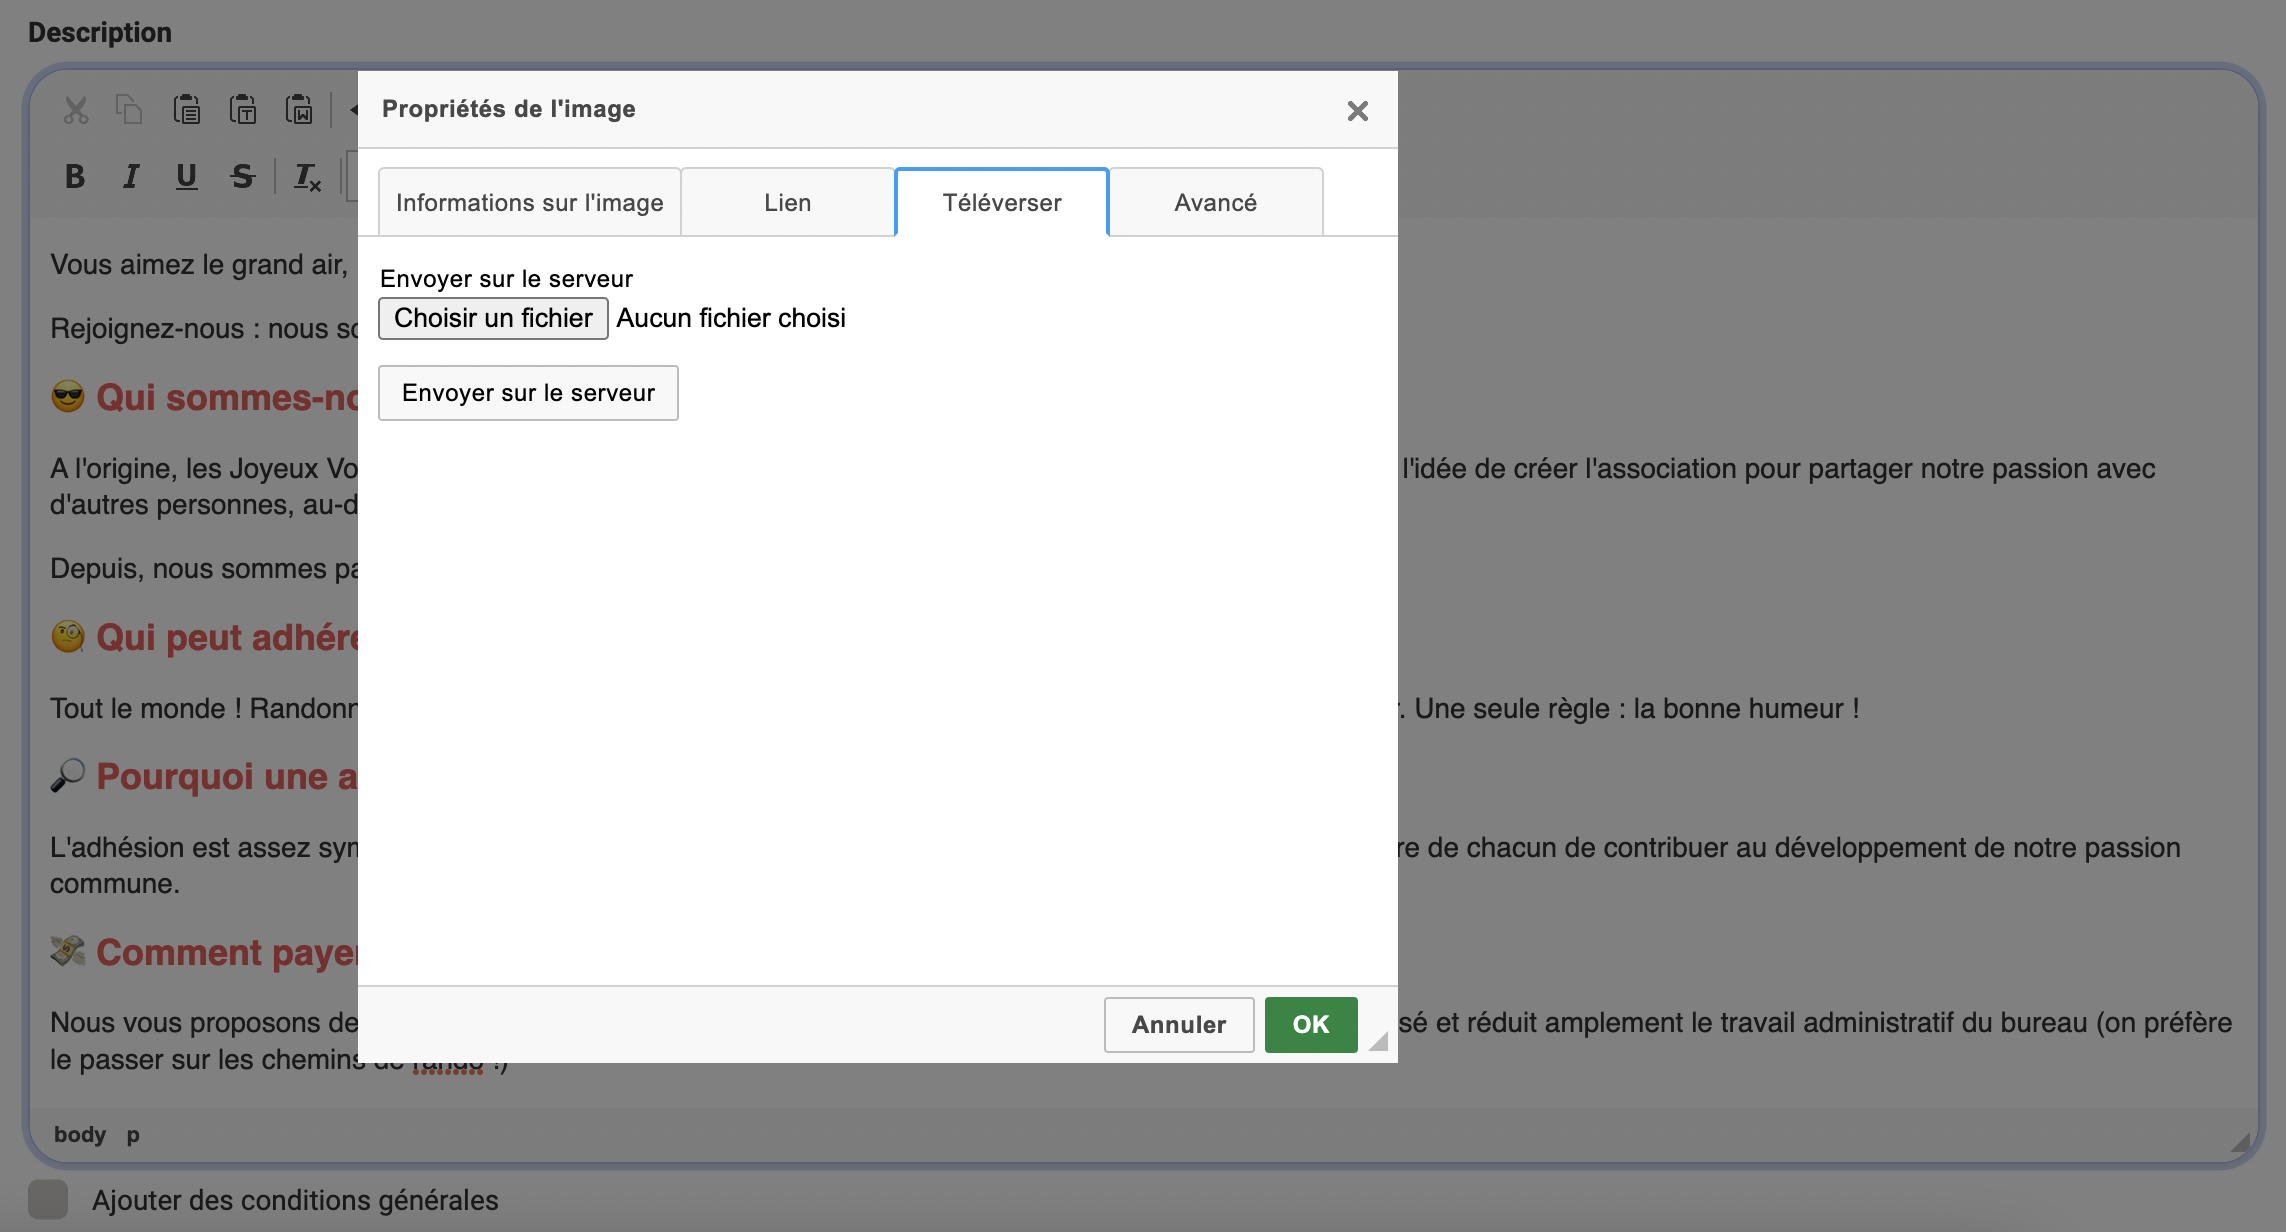
Task: Click Choisir un fichier button
Action: [x=493, y=318]
